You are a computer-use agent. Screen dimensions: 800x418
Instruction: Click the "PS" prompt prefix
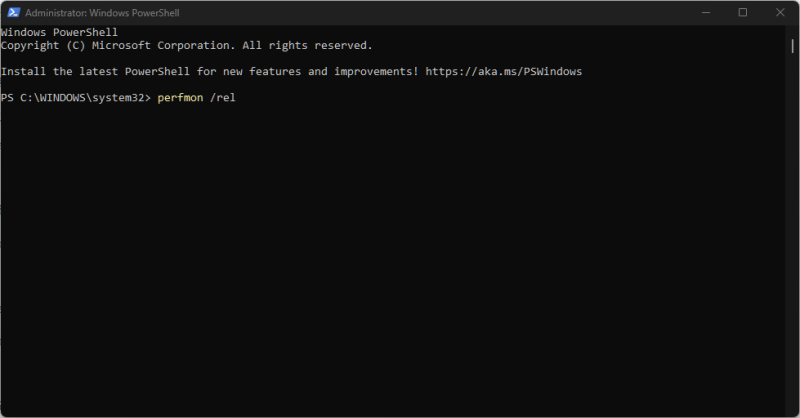pyautogui.click(x=7, y=98)
